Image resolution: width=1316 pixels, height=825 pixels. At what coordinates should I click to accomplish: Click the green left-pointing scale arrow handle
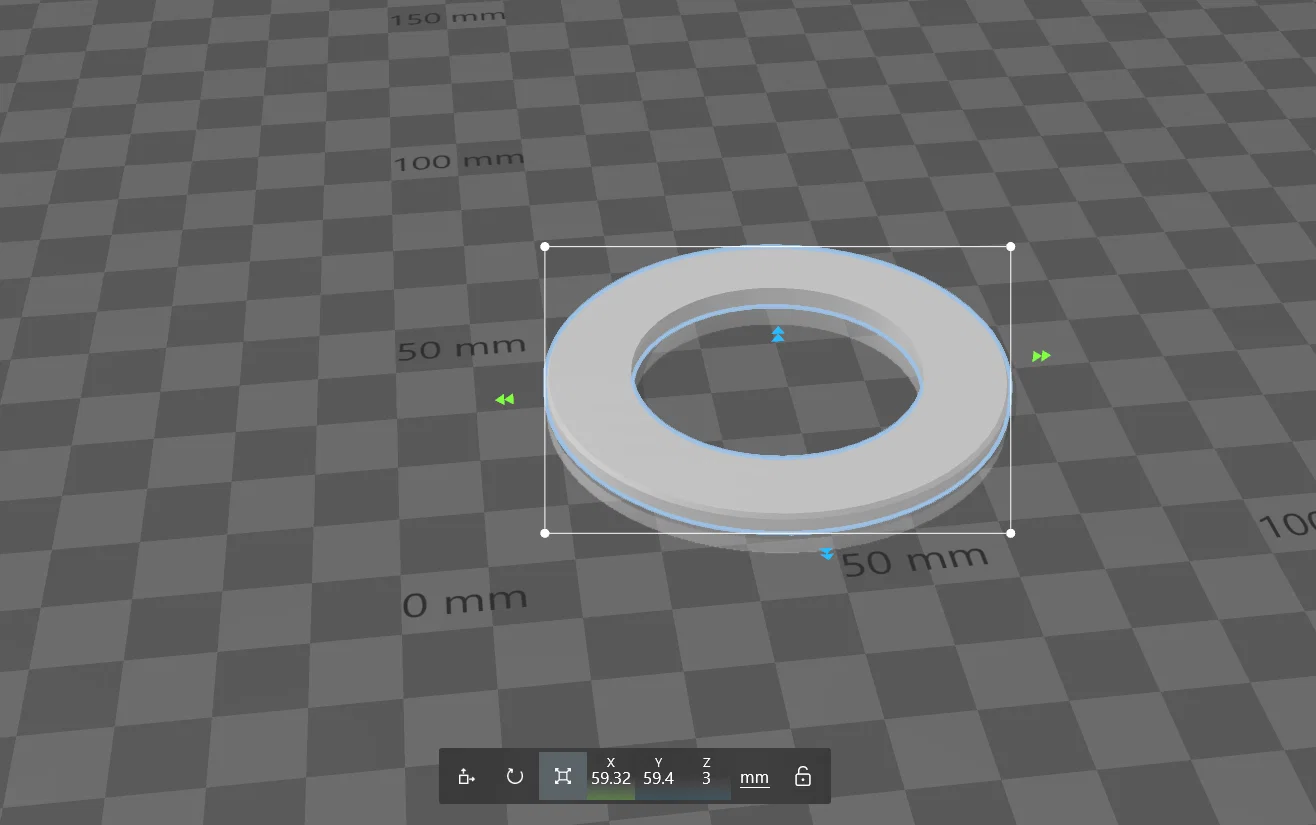coord(504,400)
